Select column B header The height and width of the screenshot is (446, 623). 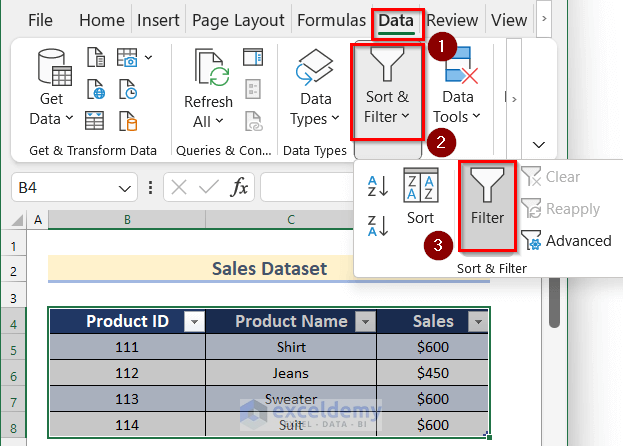coord(127,220)
